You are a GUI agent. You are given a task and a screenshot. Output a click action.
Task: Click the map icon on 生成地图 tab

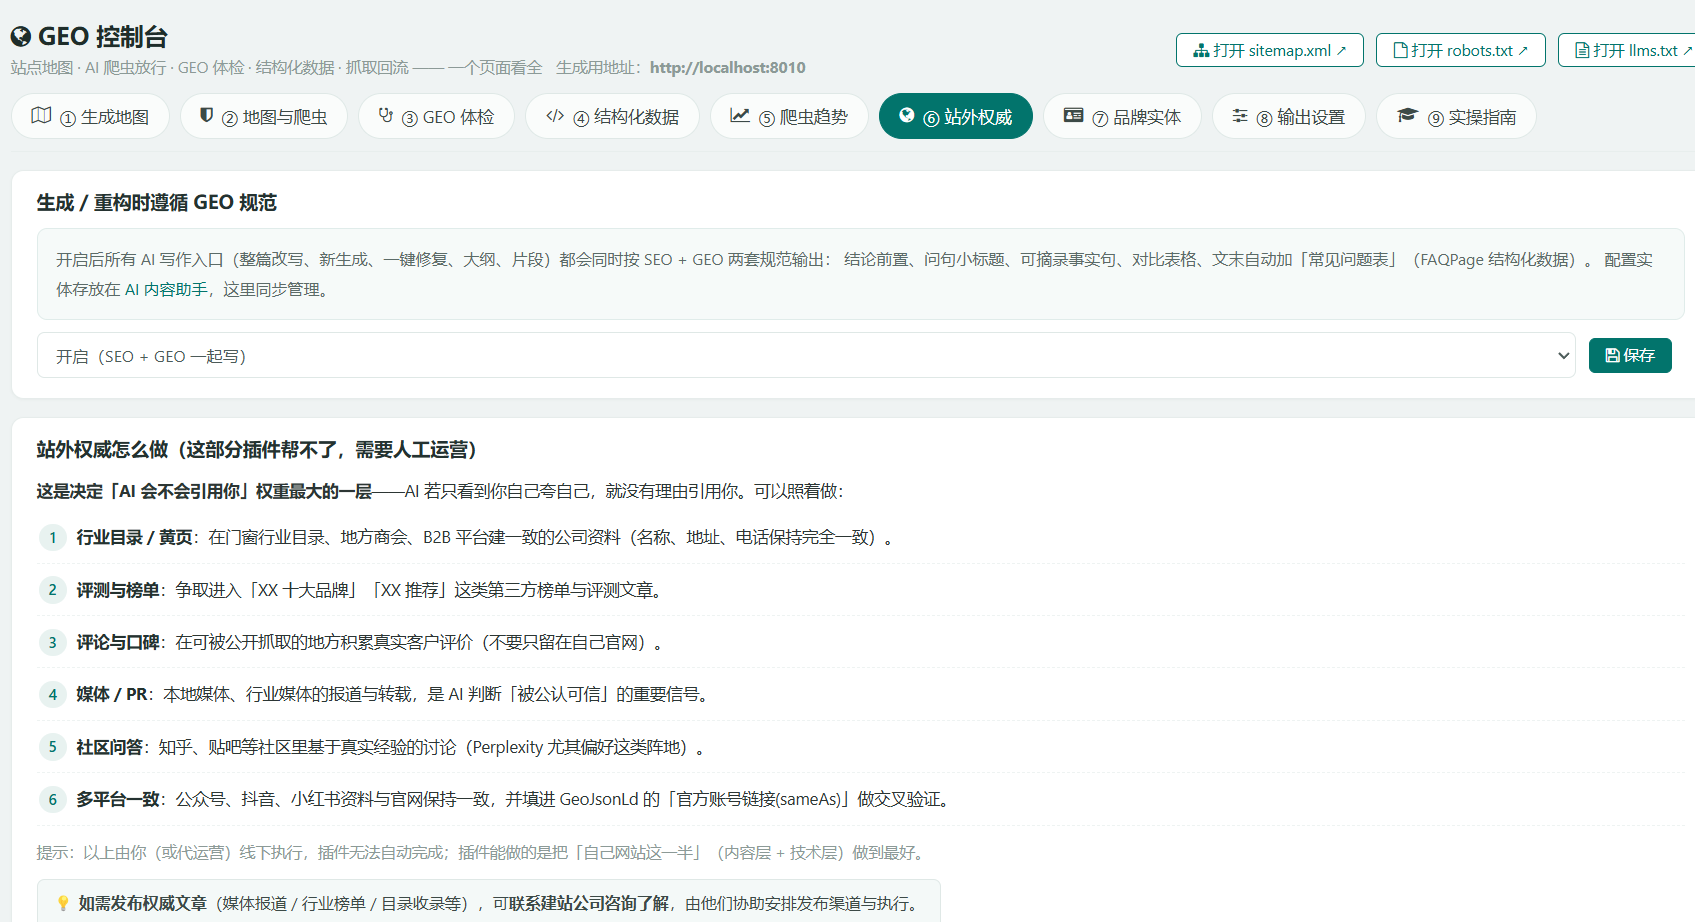[x=41, y=115]
